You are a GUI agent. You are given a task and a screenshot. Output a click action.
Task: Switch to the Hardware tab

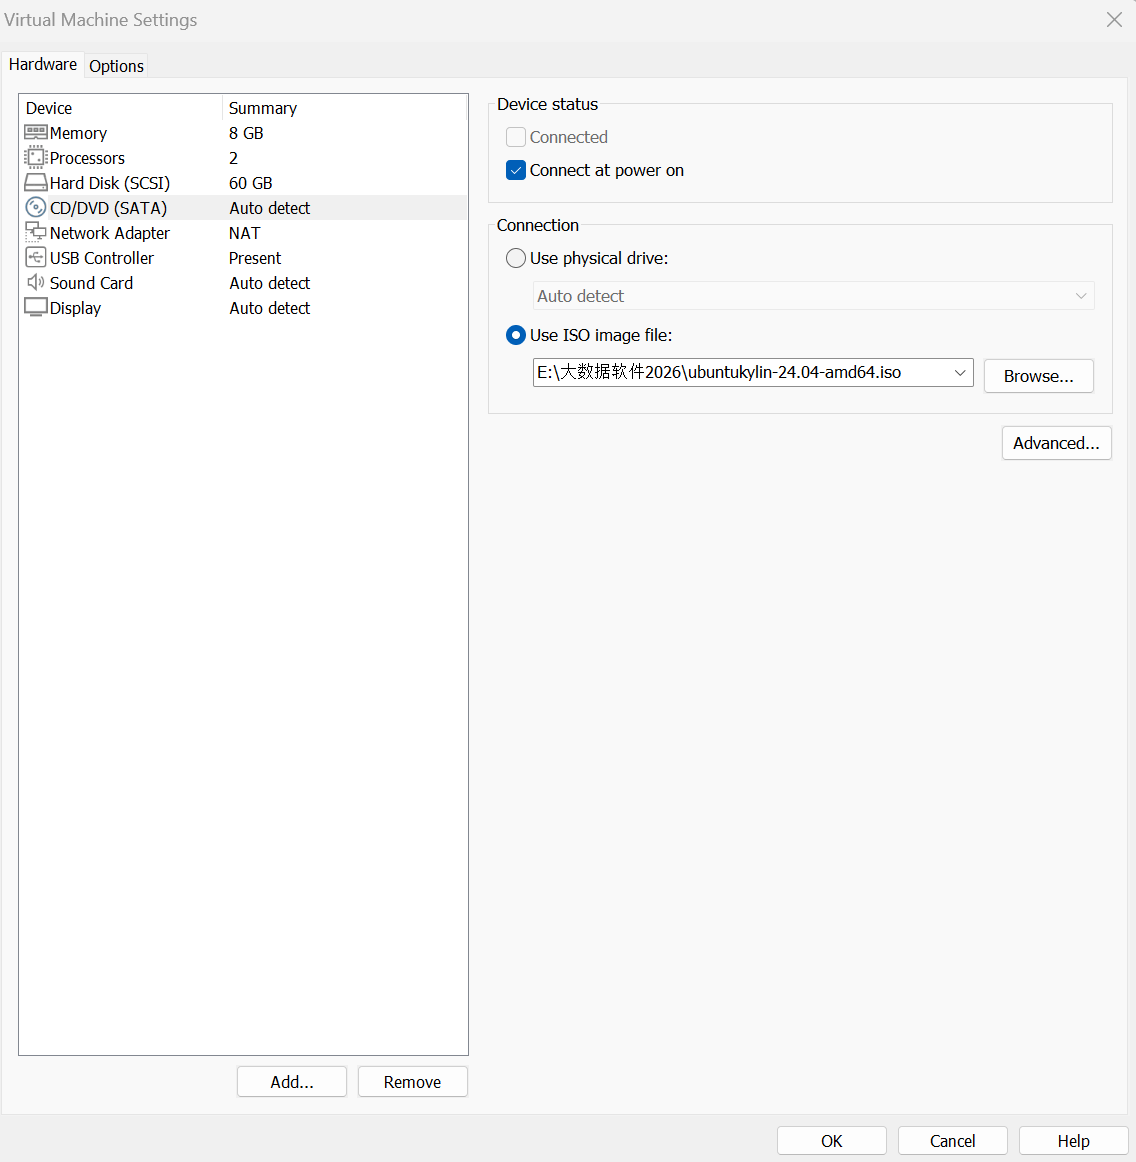tap(43, 64)
